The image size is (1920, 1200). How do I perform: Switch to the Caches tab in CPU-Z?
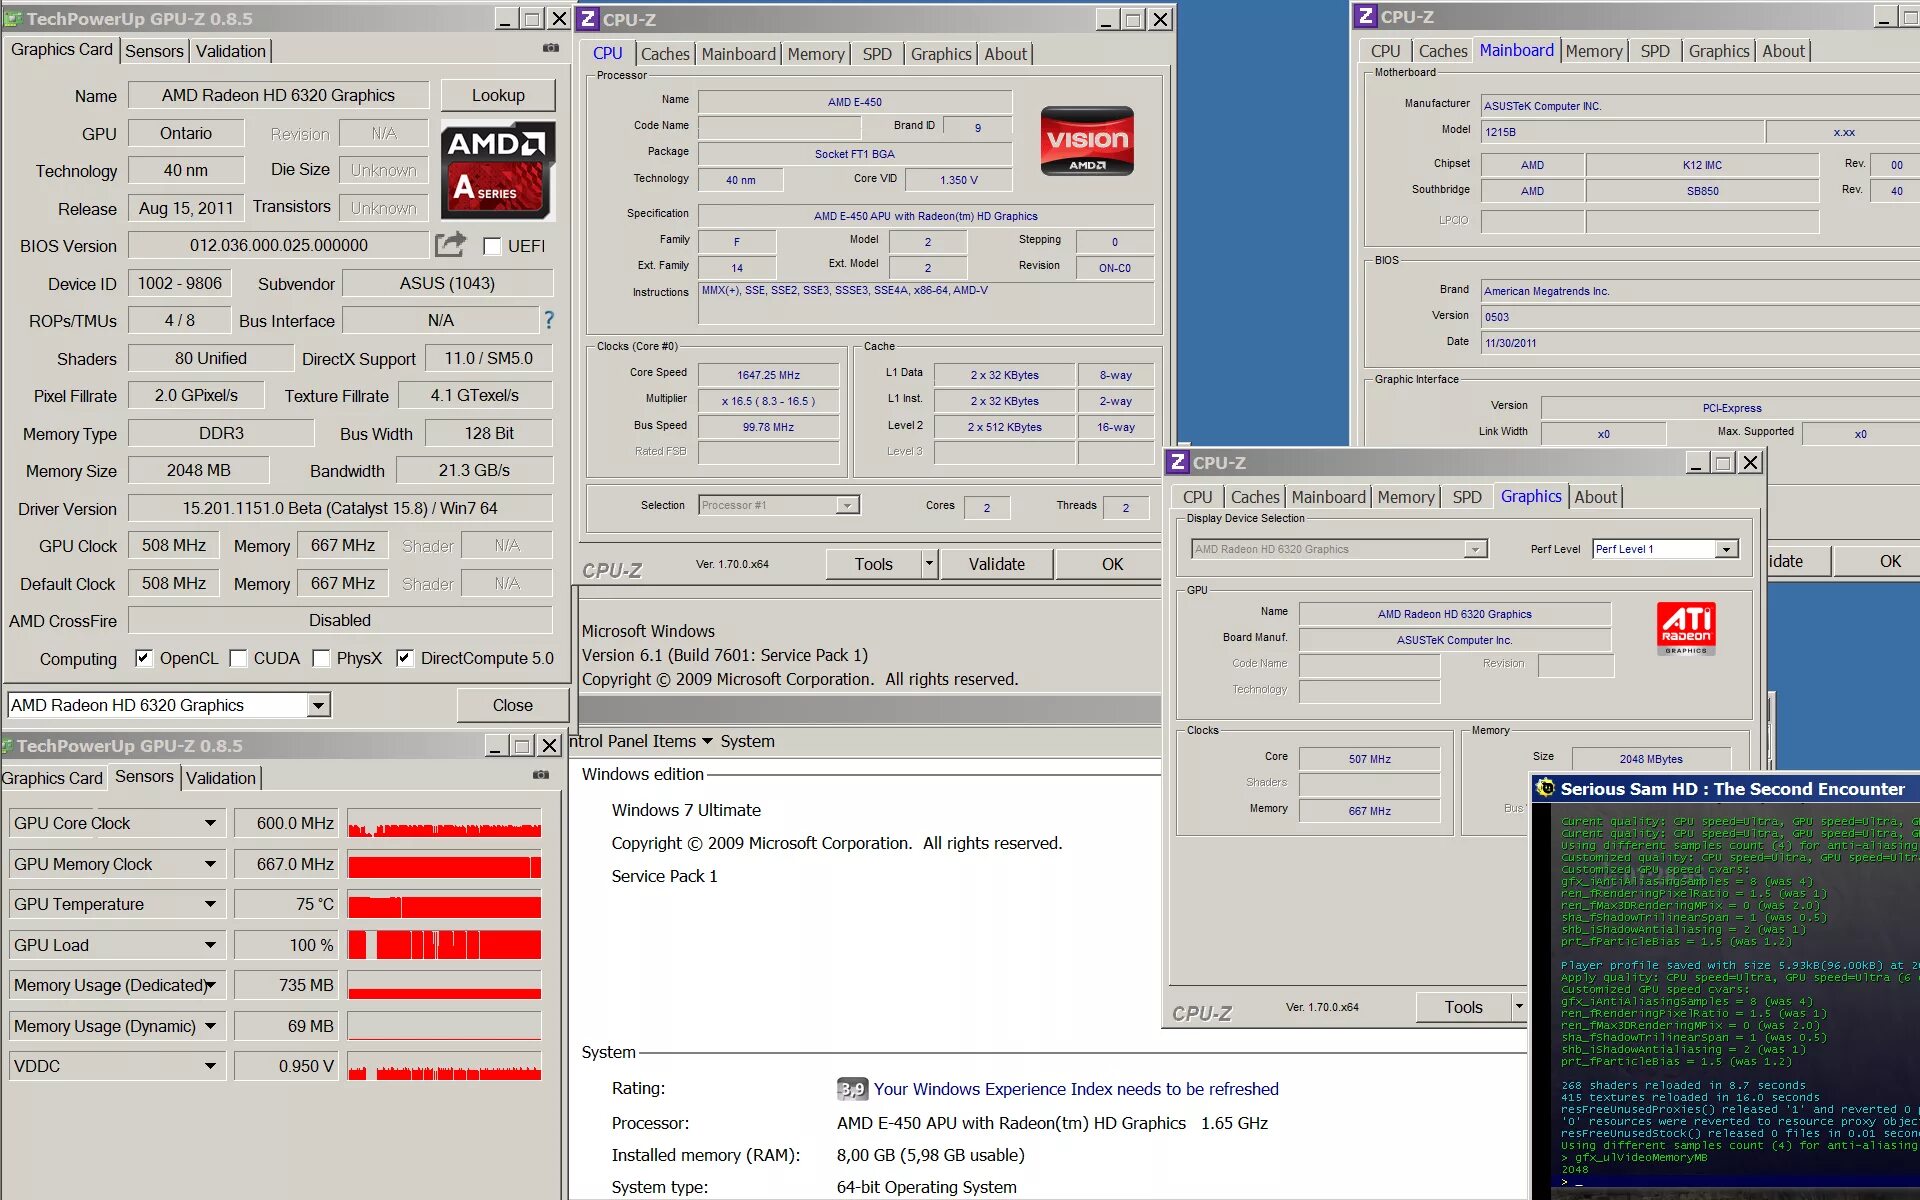[664, 54]
